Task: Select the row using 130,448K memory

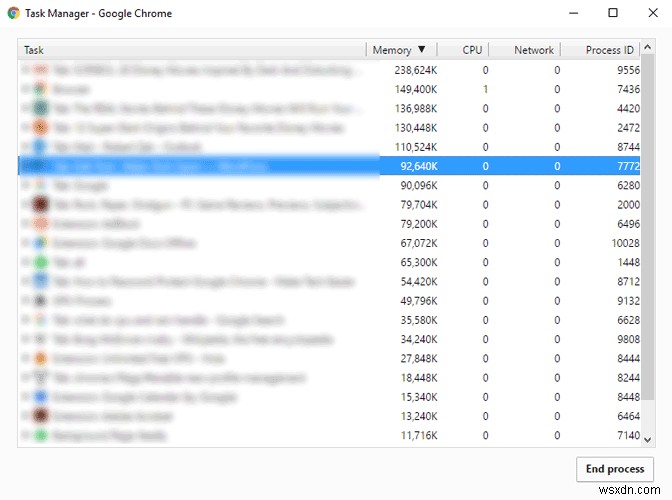Action: pyautogui.click(x=329, y=128)
